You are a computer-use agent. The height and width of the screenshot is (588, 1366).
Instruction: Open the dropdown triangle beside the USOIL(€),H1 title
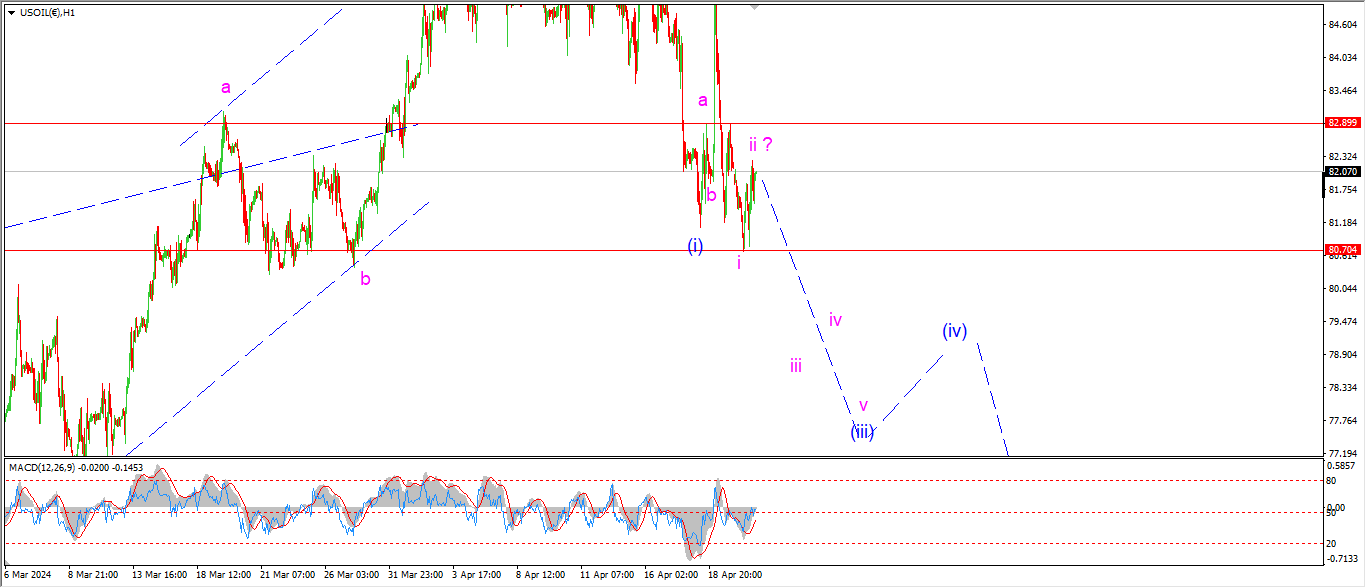tap(11, 12)
